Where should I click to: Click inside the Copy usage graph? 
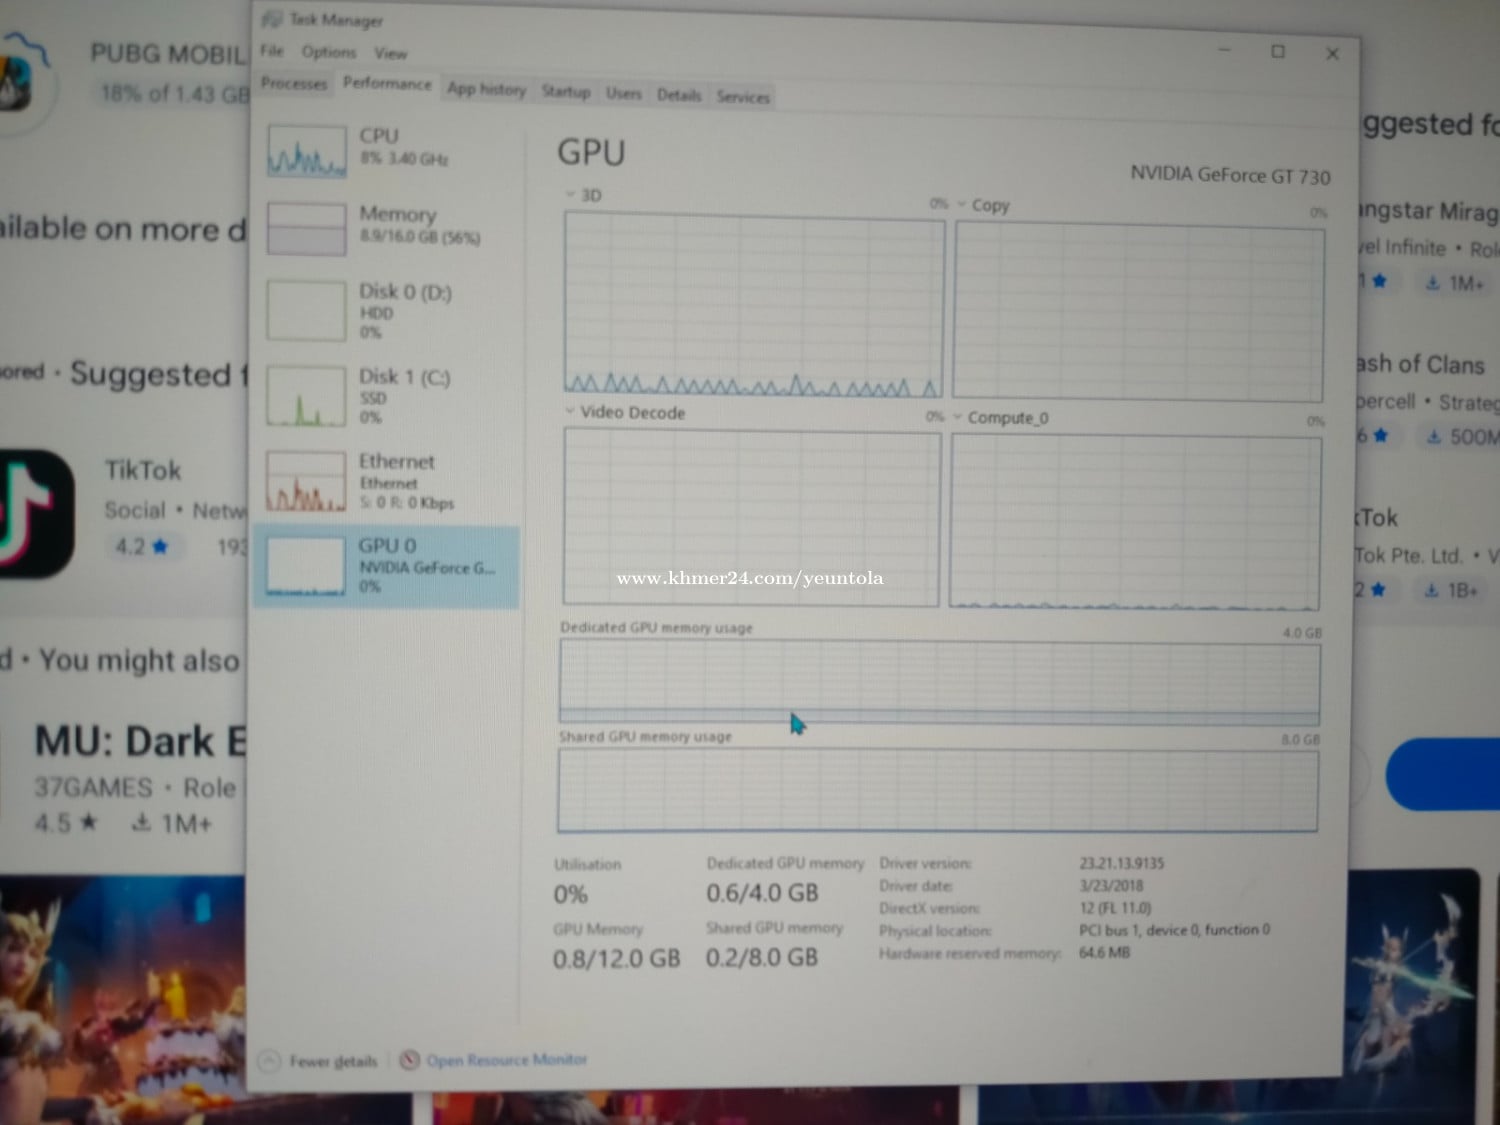tap(1139, 312)
